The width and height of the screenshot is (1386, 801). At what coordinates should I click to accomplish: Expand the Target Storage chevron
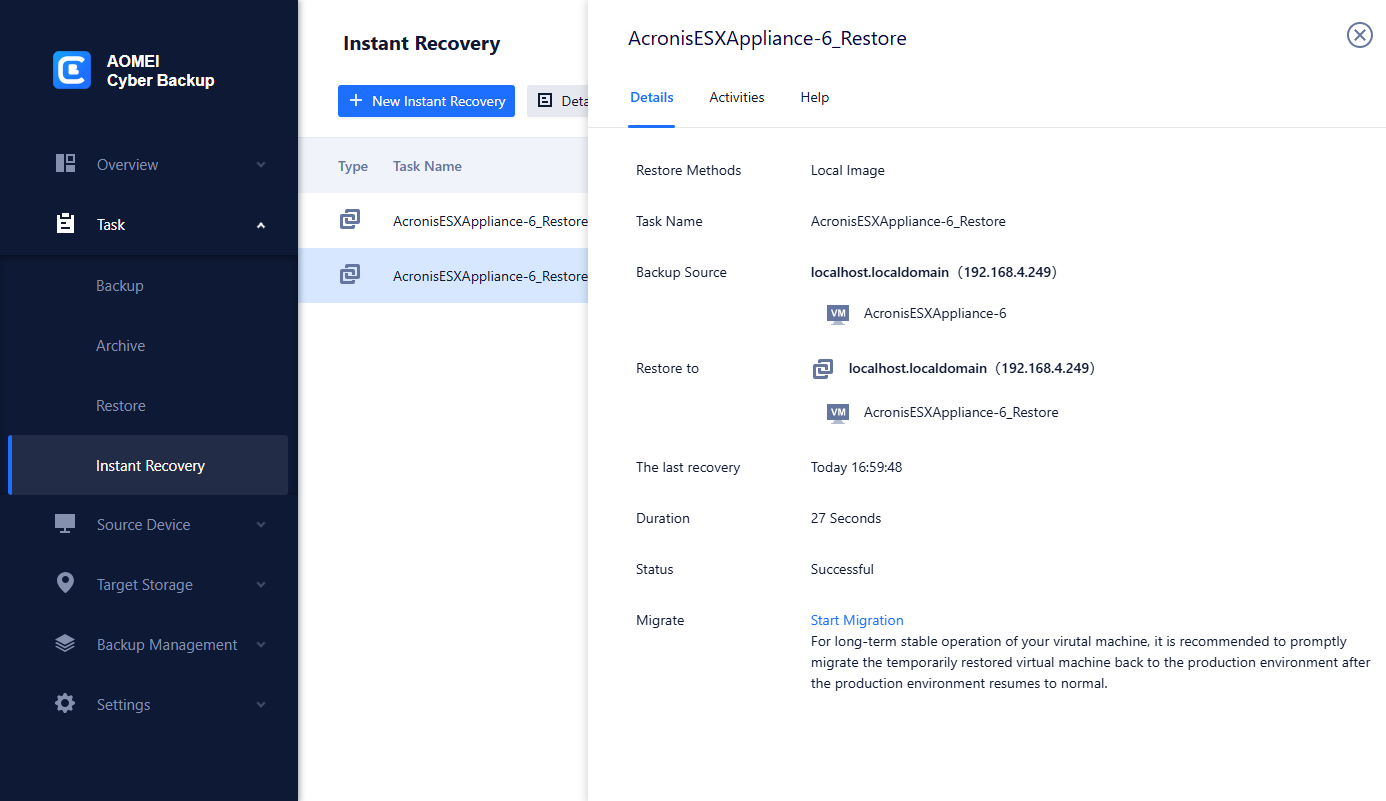point(261,585)
